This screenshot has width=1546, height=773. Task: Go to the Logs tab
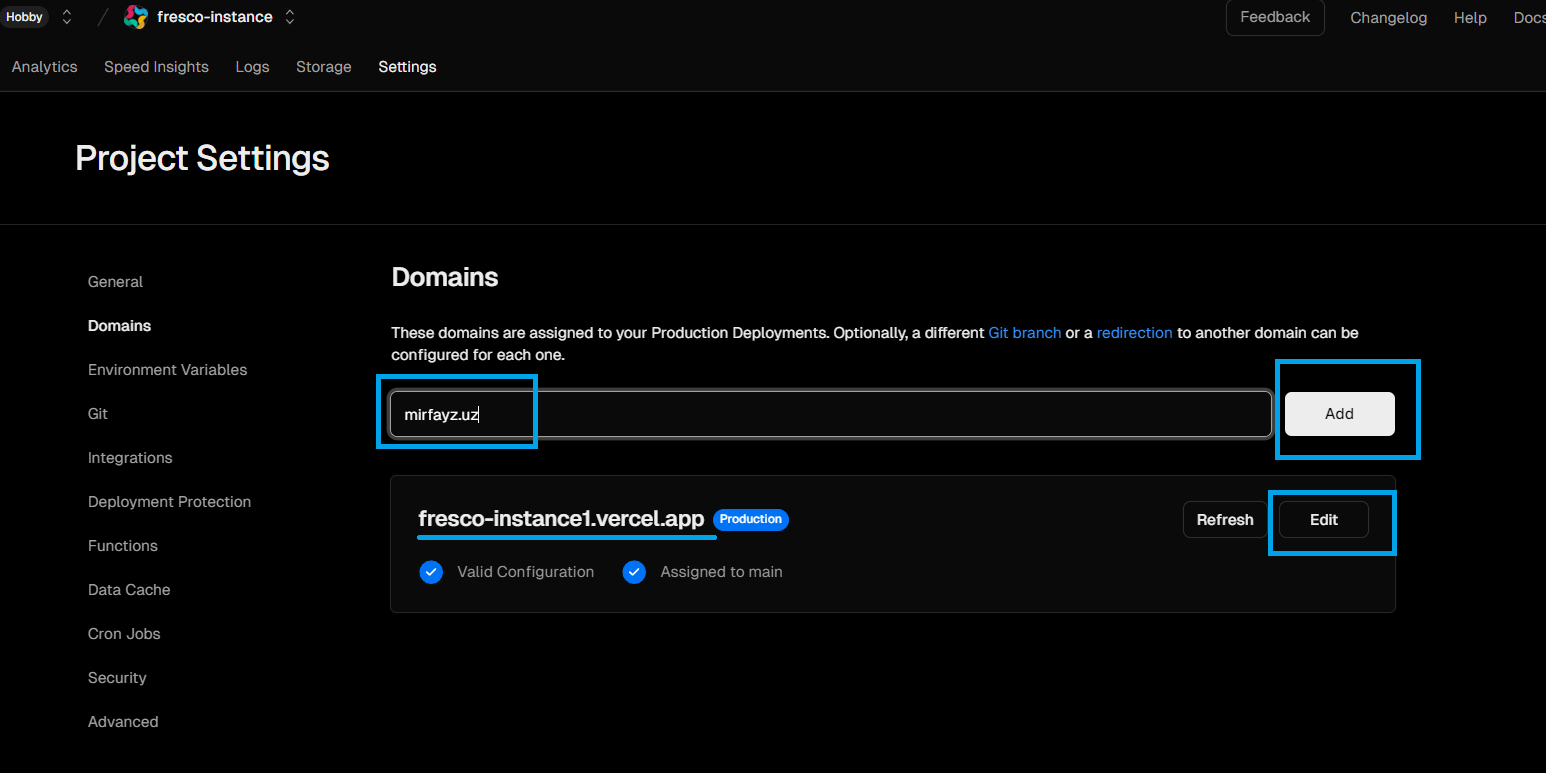coord(252,67)
